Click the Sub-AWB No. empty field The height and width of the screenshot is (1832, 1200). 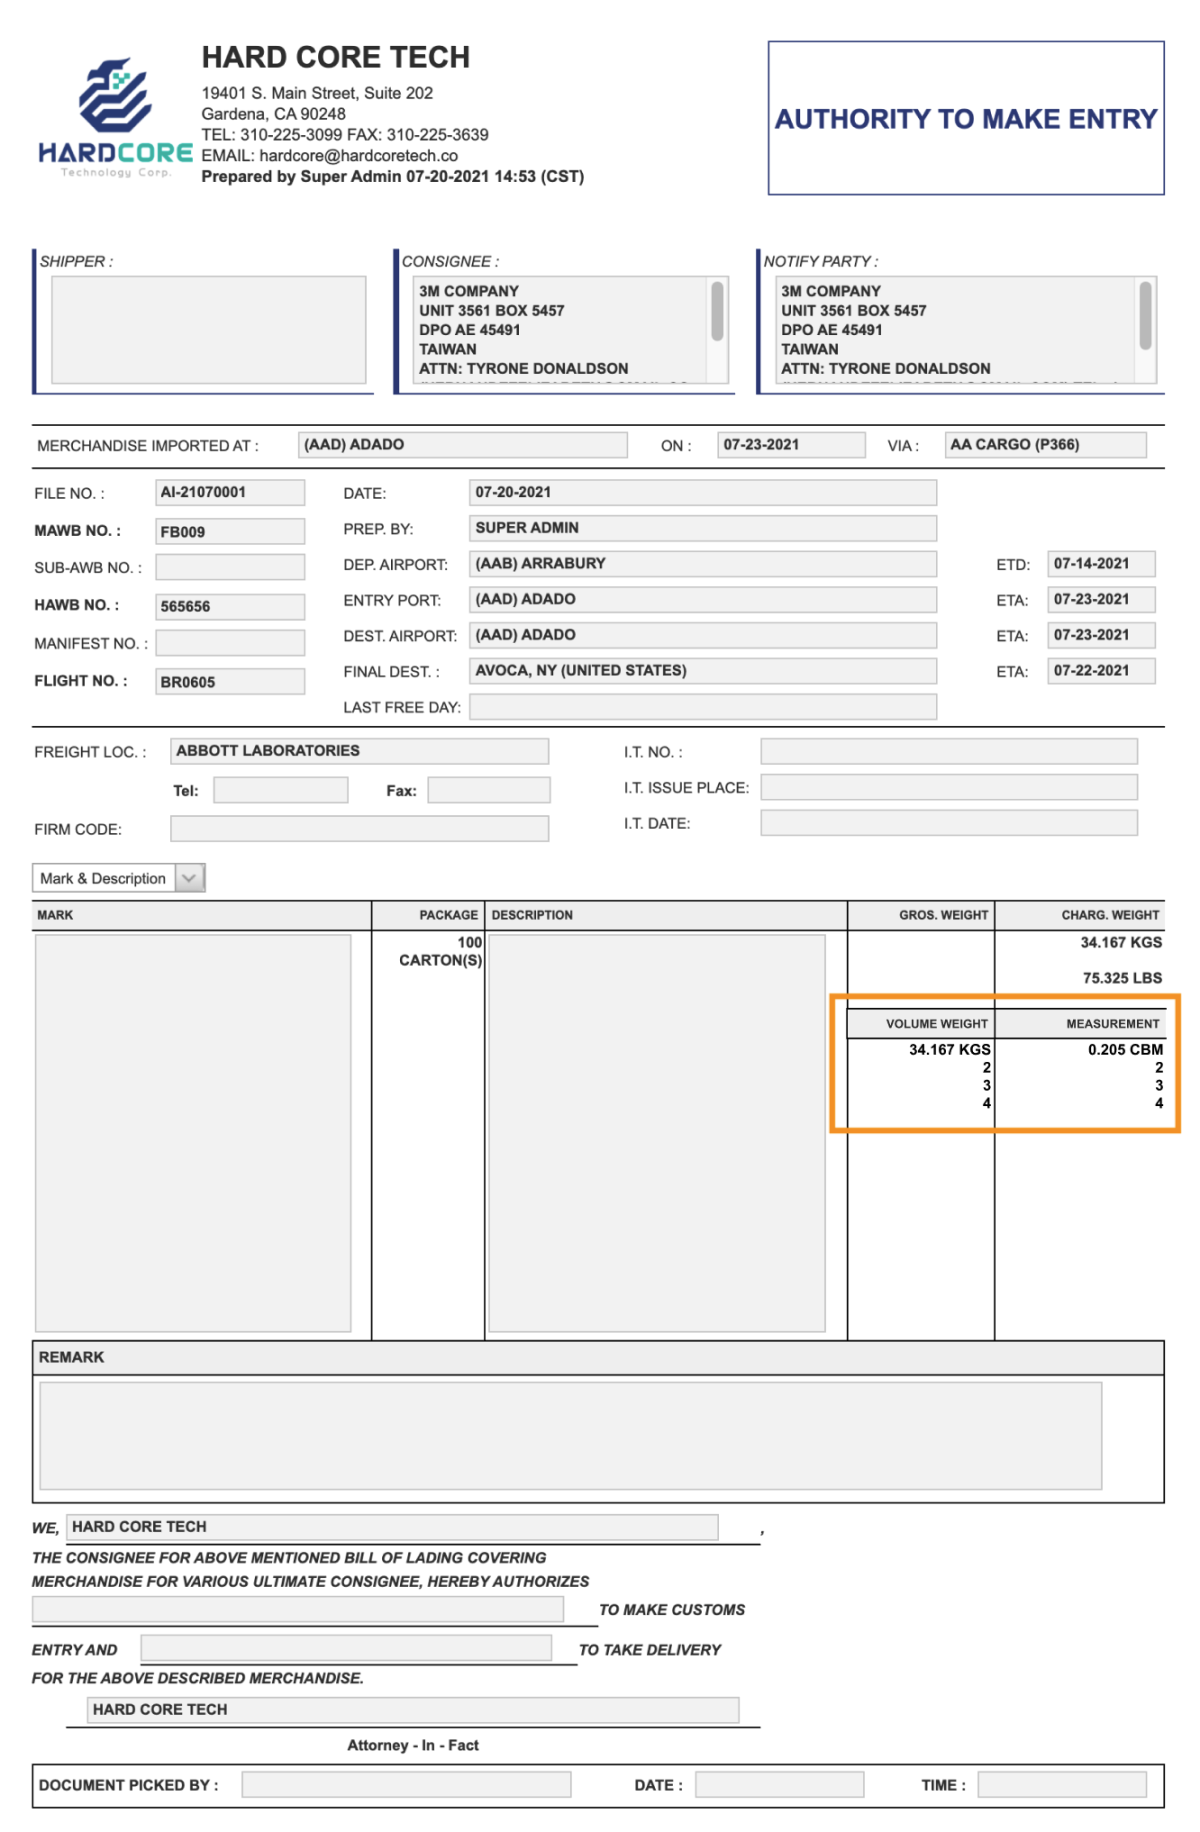point(230,567)
